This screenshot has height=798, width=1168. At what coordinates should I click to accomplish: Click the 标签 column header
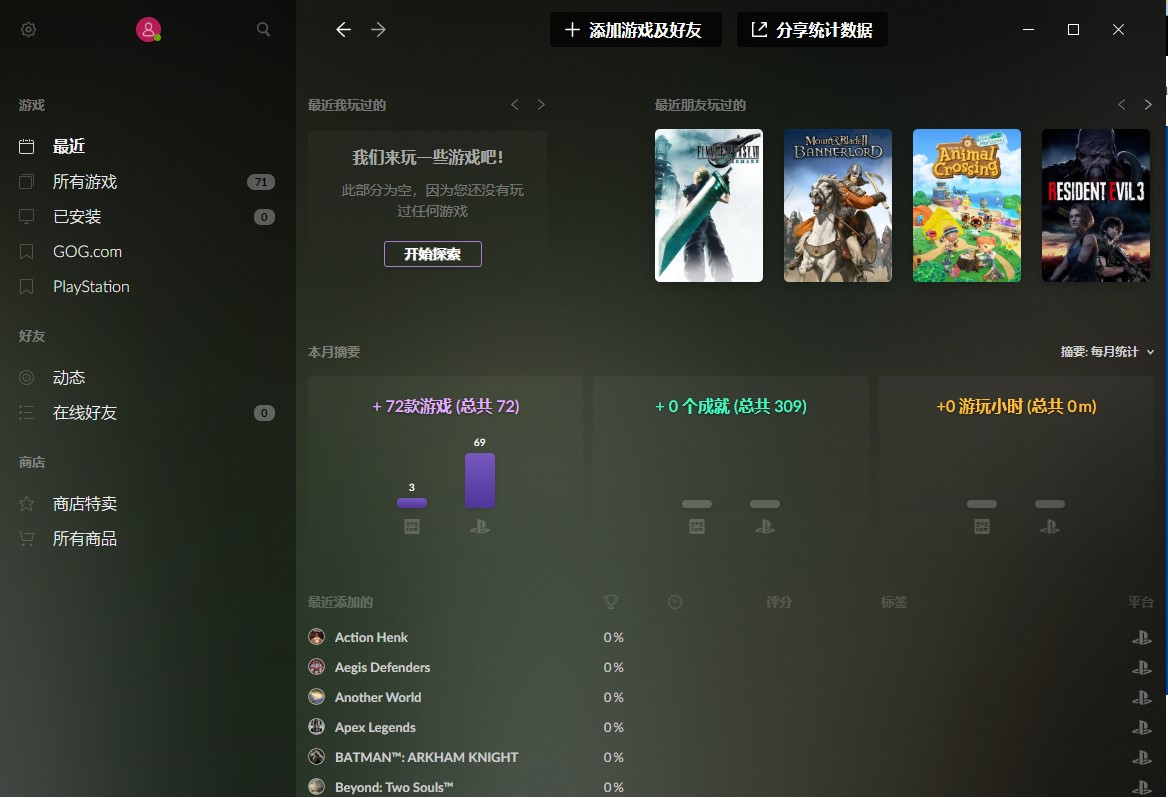893,602
